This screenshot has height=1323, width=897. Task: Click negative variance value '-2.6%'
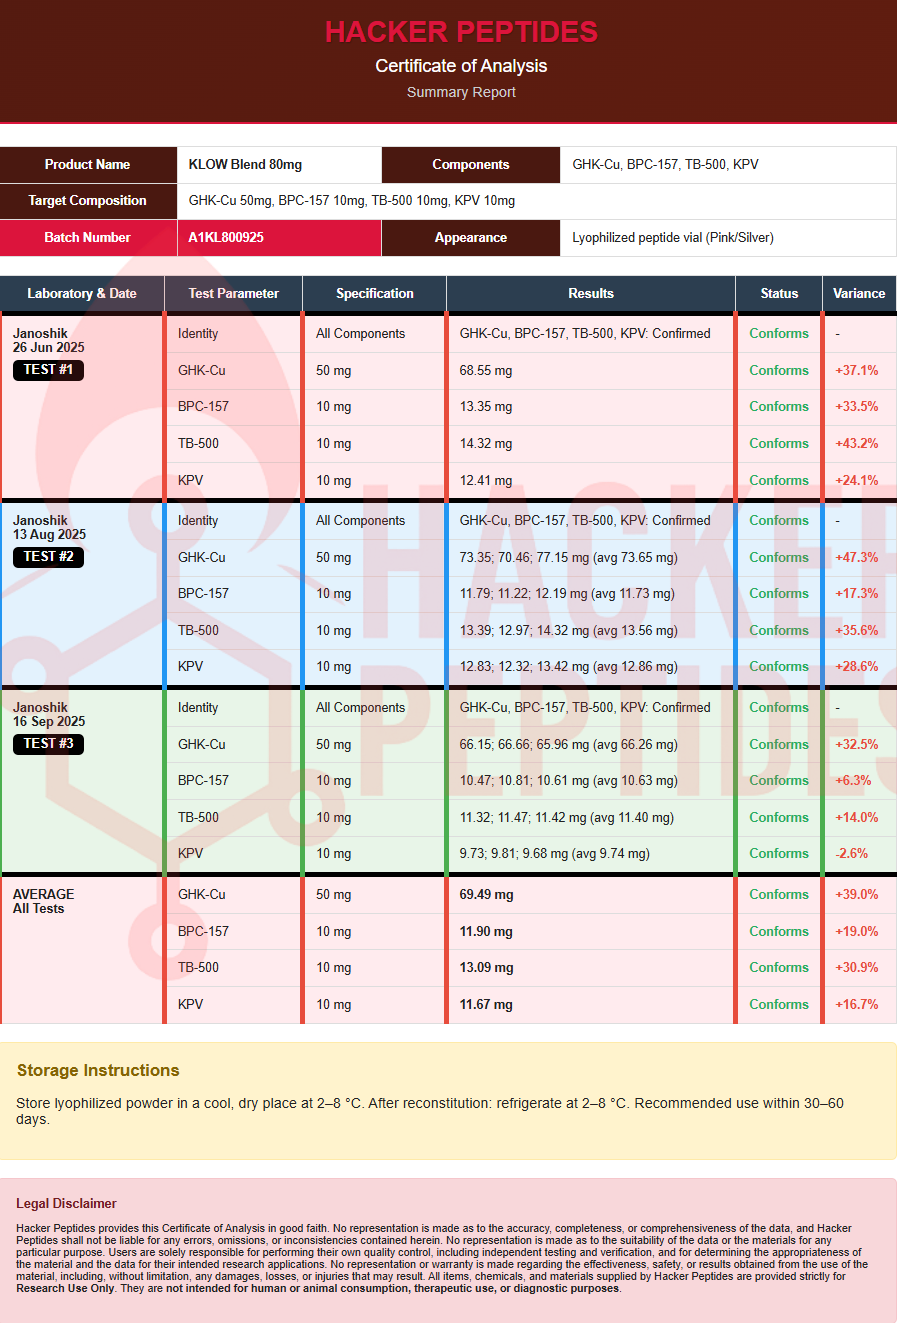pyautogui.click(x=852, y=854)
